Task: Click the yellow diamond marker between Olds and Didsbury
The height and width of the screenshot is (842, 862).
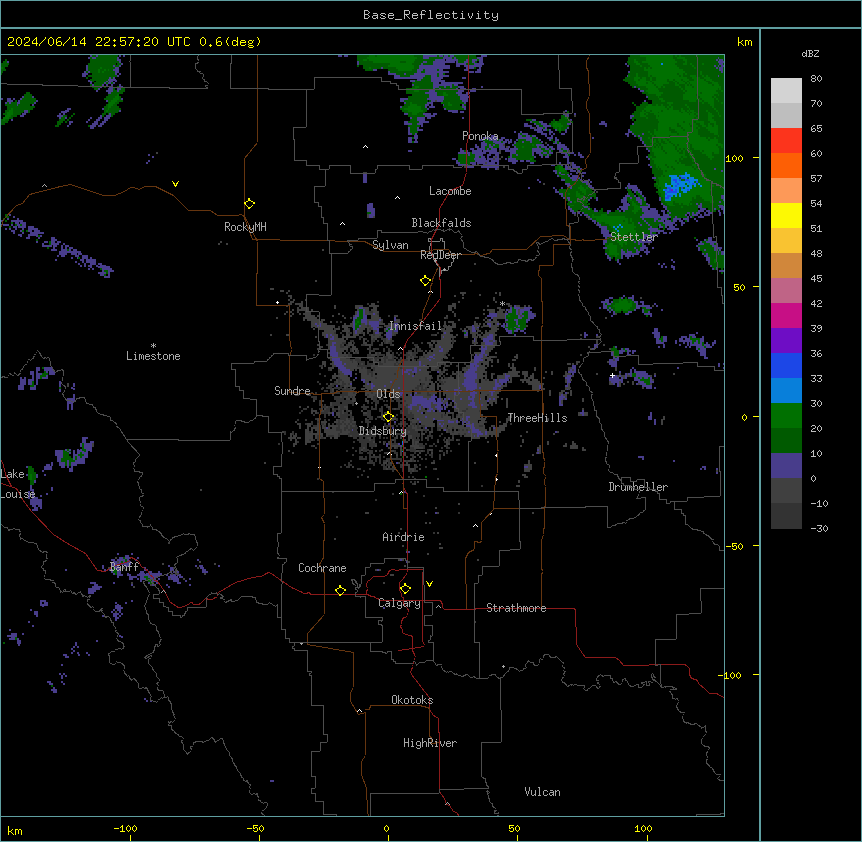Action: click(388, 417)
